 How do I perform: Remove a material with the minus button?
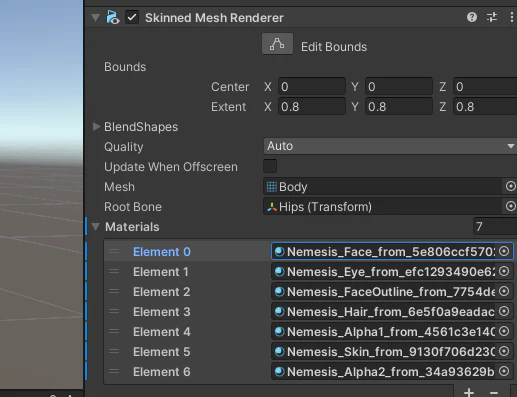[x=494, y=393]
